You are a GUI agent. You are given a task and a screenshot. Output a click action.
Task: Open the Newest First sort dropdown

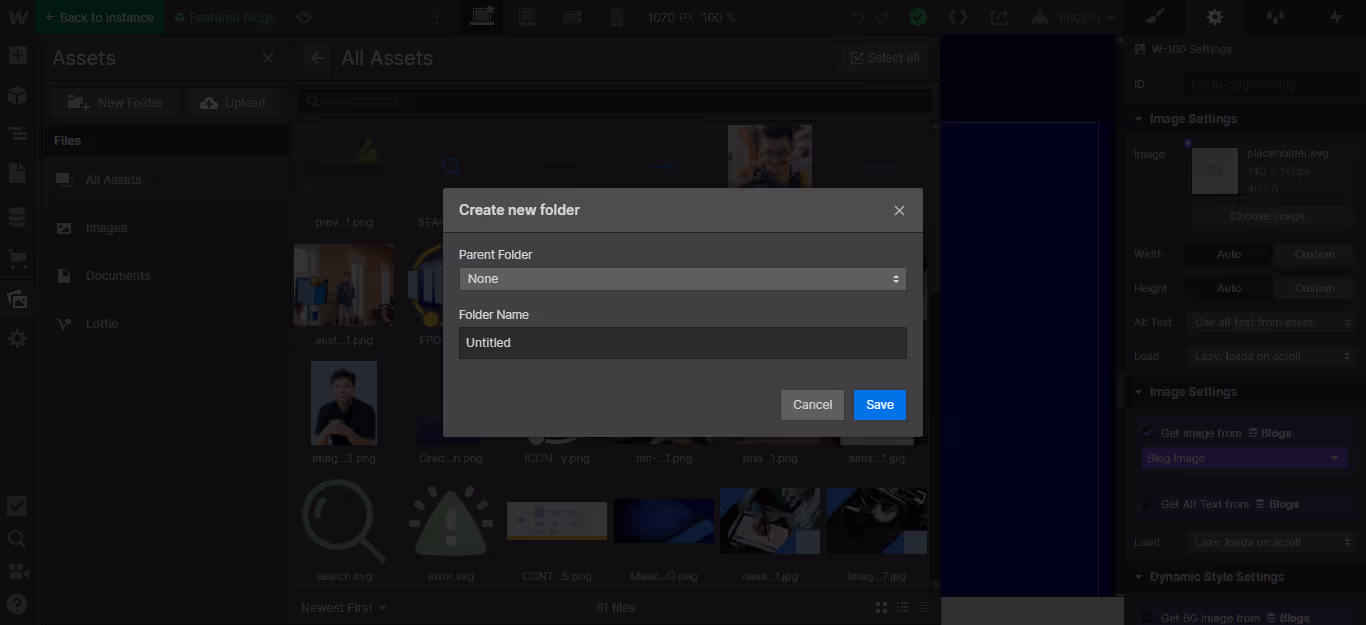tap(343, 607)
